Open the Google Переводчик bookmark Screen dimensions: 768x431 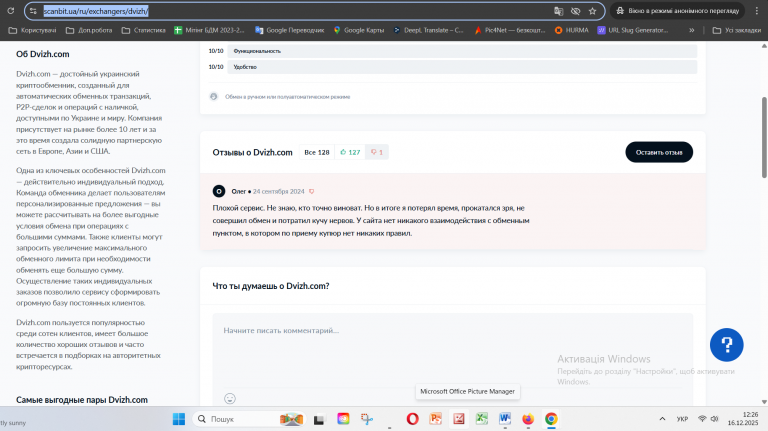tap(289, 30)
